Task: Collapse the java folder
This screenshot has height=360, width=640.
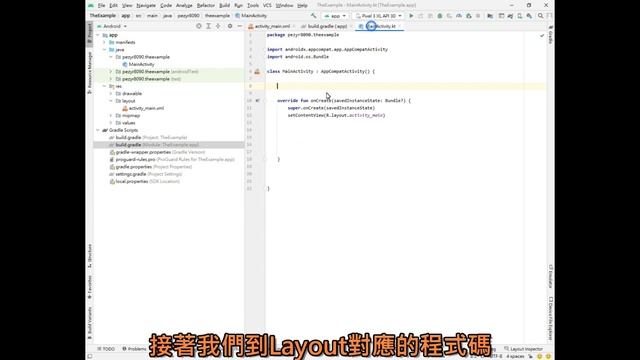Action: (104, 50)
